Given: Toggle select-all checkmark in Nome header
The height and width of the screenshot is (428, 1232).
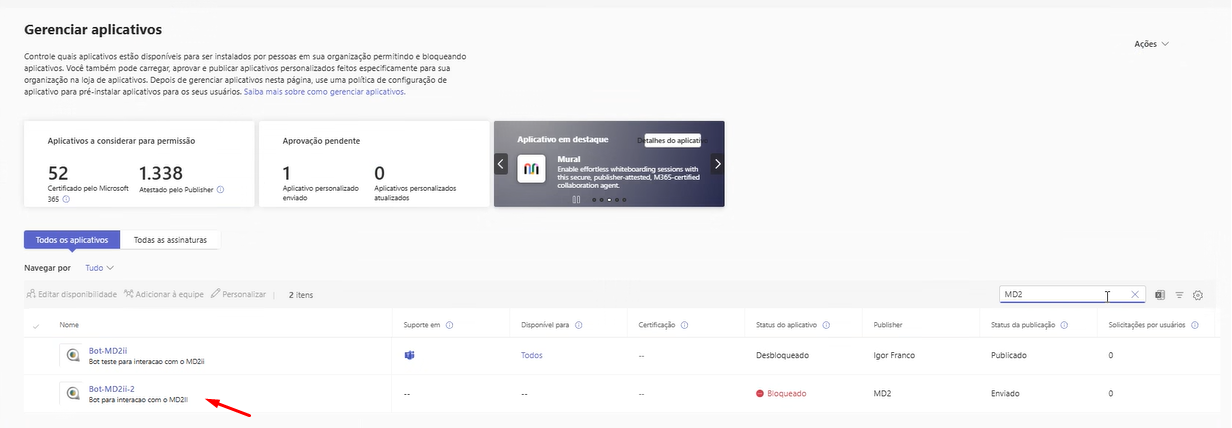Looking at the screenshot, I should tap(38, 325).
